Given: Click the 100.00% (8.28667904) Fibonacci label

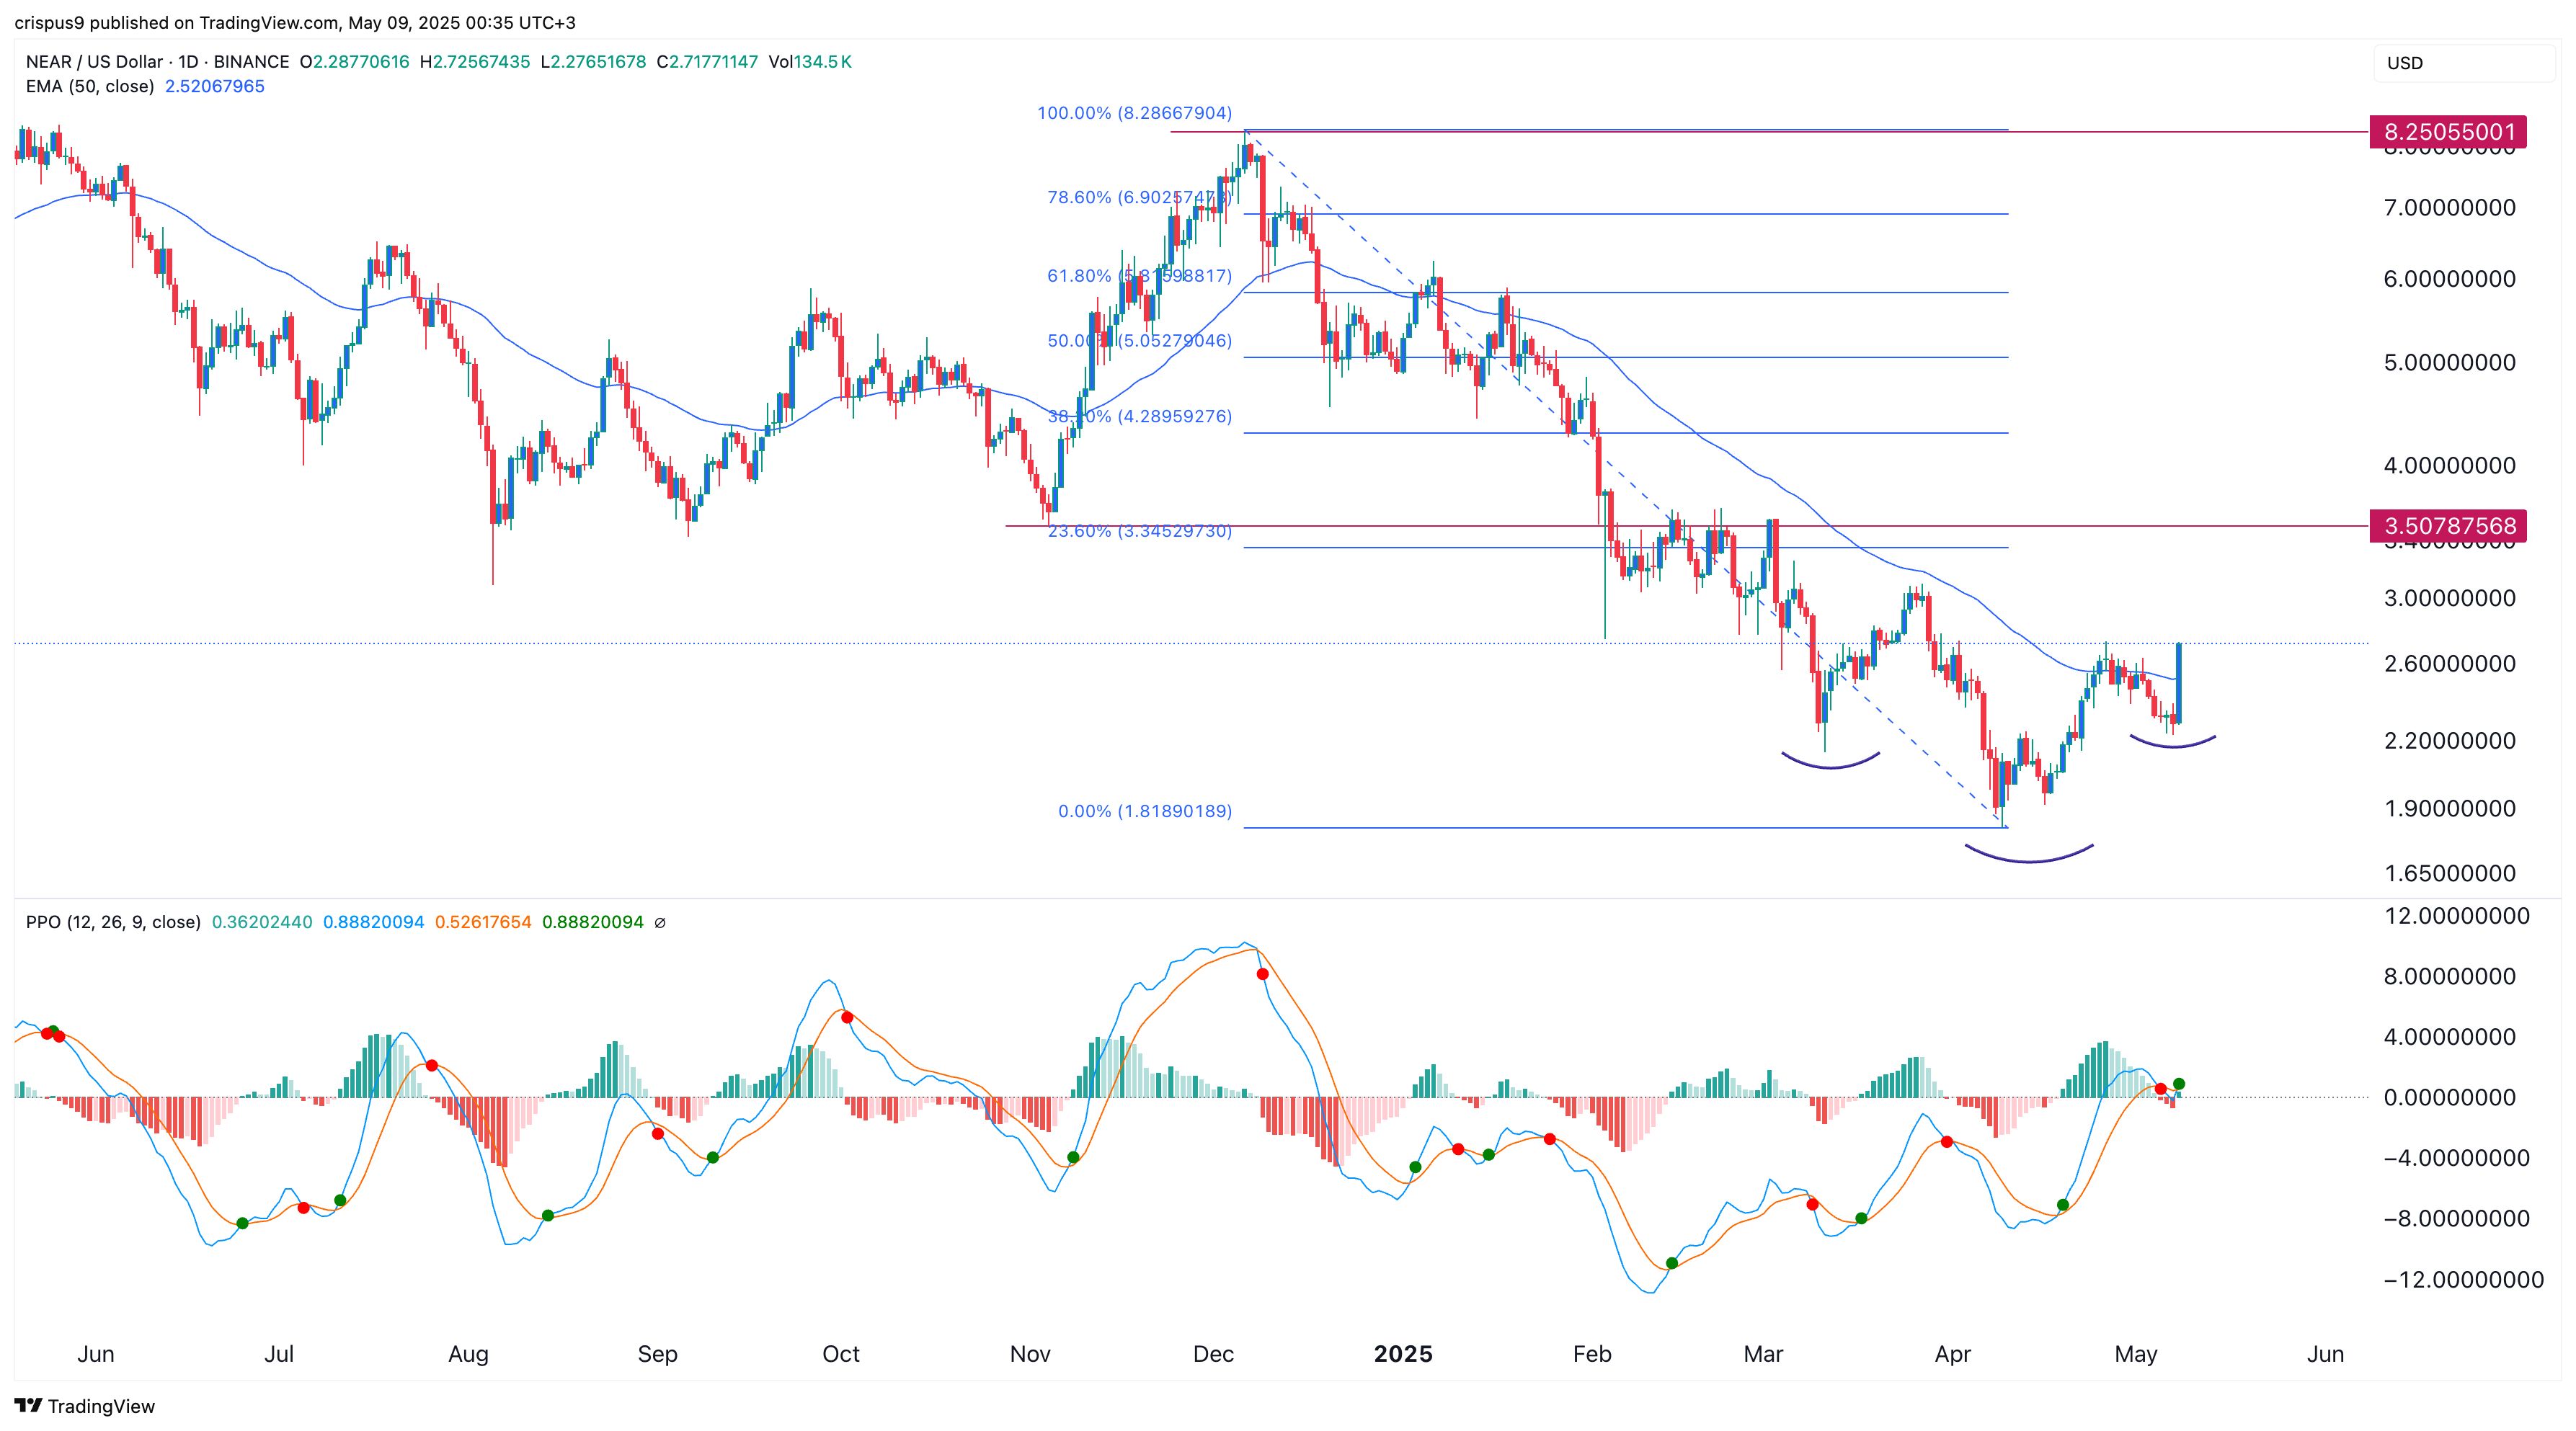Looking at the screenshot, I should coord(1134,113).
